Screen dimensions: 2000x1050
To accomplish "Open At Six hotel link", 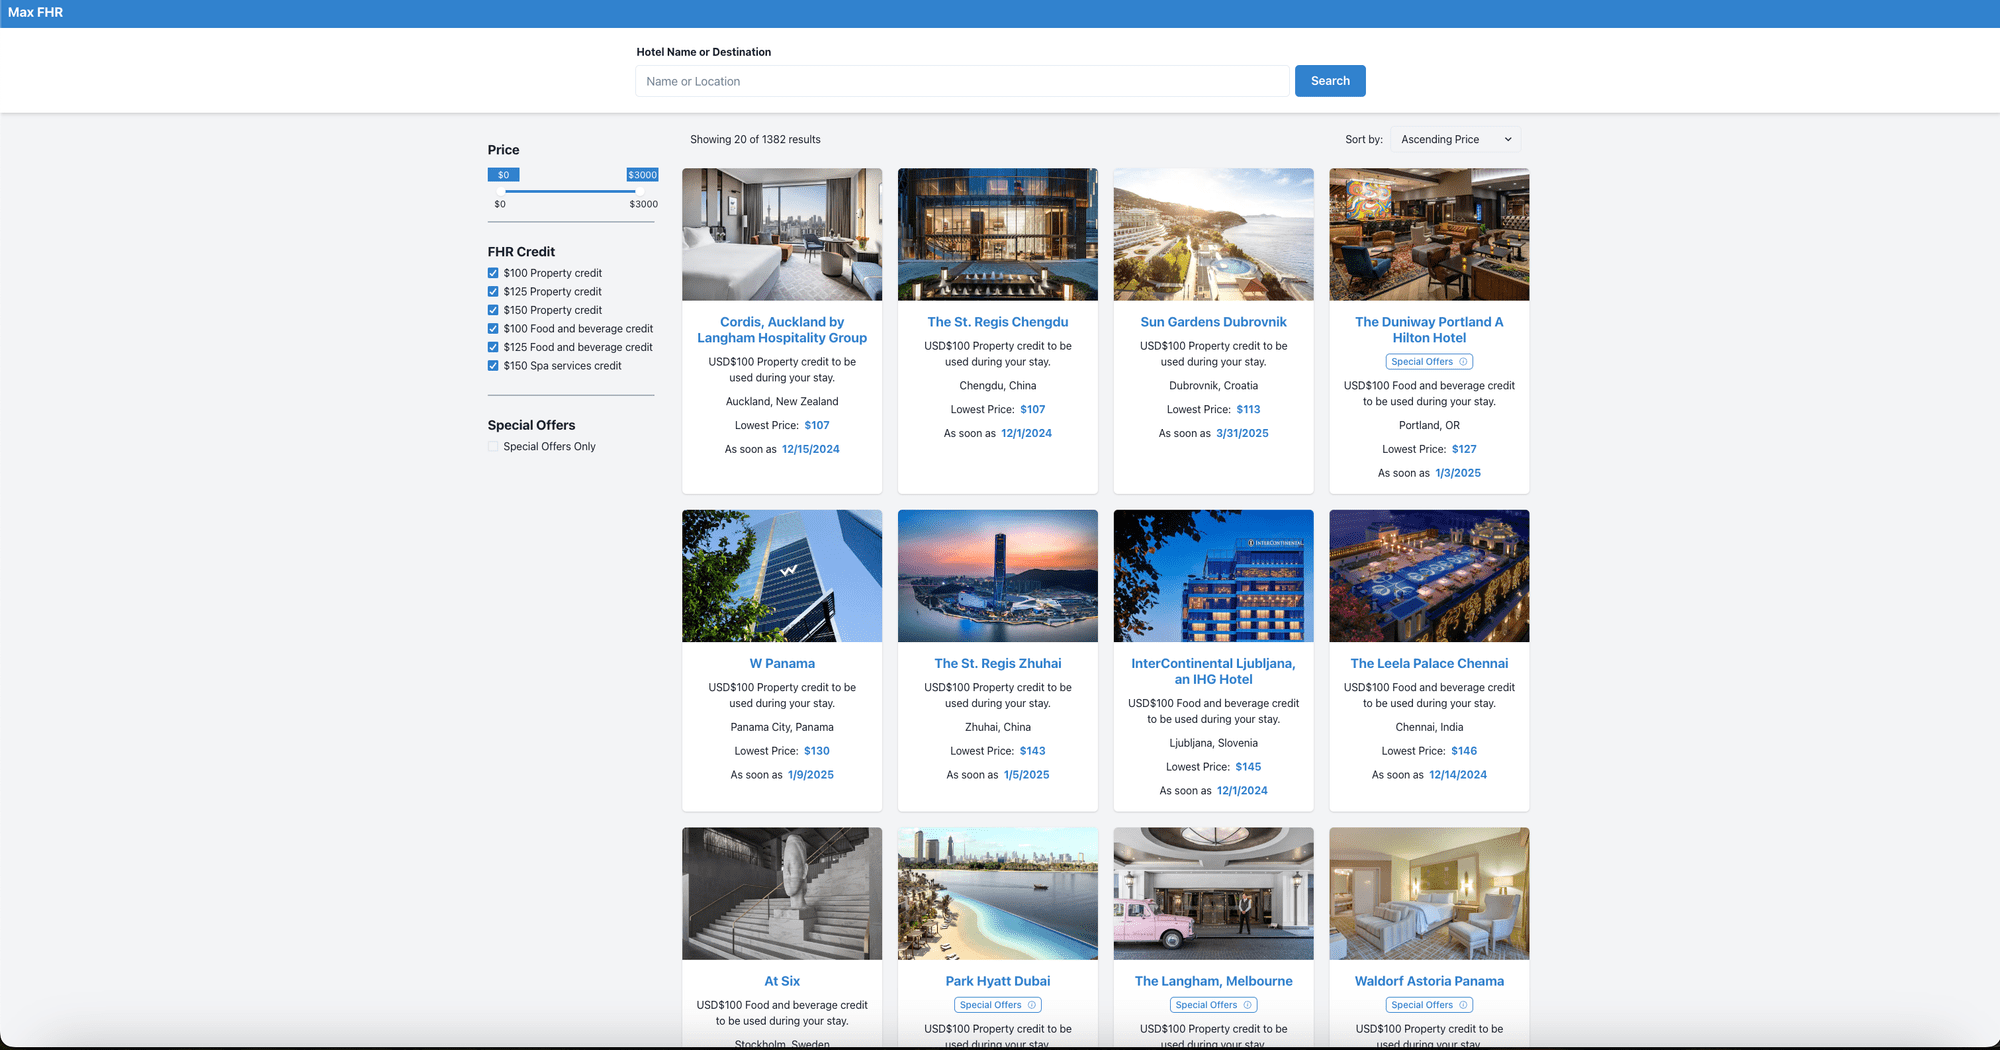I will tap(782, 982).
